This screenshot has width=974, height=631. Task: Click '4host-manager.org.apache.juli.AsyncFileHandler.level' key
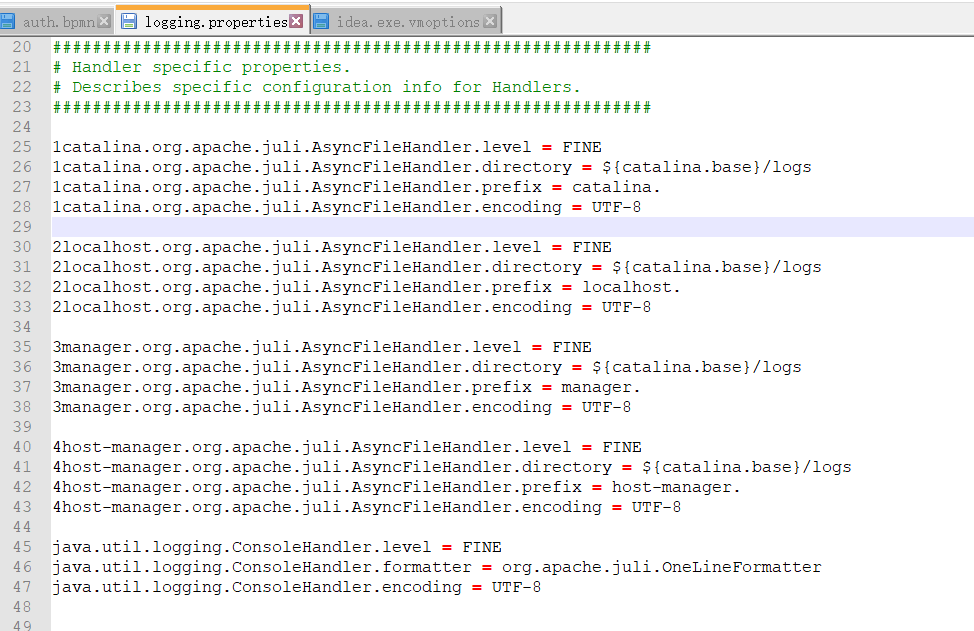coord(312,447)
